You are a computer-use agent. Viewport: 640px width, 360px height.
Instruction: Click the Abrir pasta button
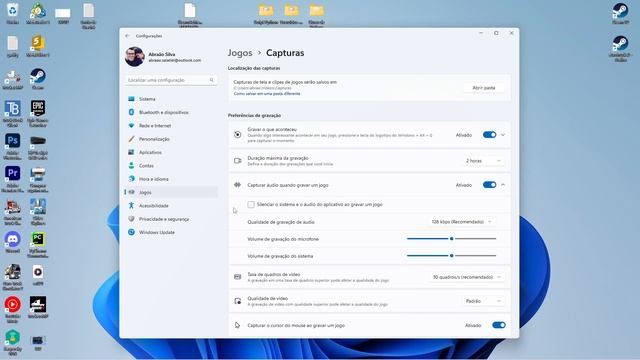point(484,88)
